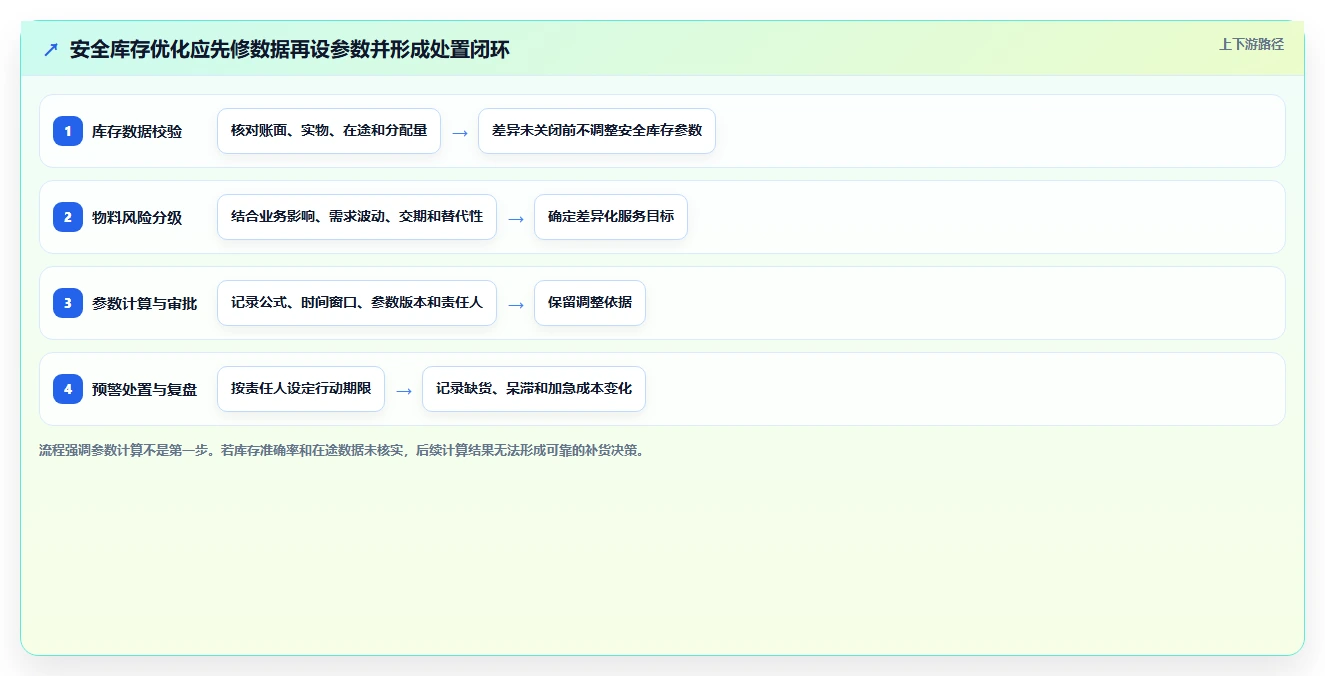
Task: Click the 差异未关闭前不调整安全库存参数 box
Action: tap(597, 131)
